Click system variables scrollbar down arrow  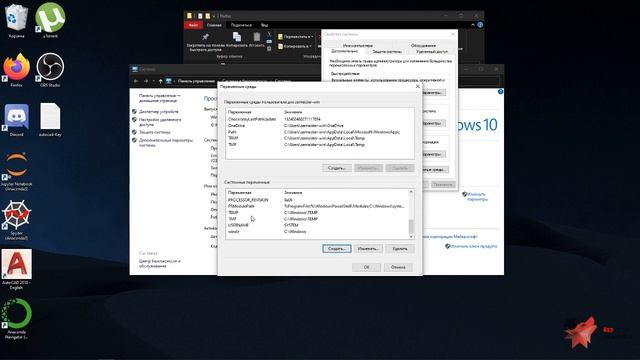[x=411, y=237]
